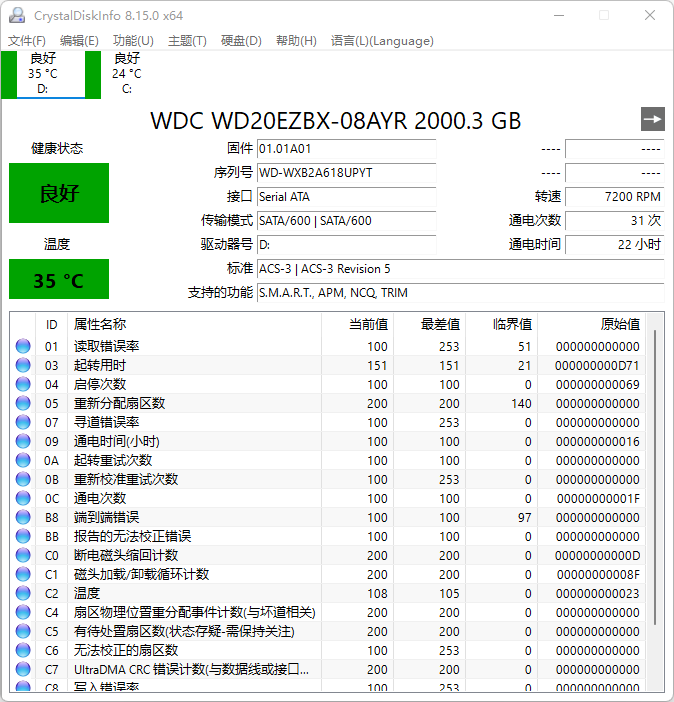Click status orb for 0C 通电次数 row
The height and width of the screenshot is (702, 674).
23,498
